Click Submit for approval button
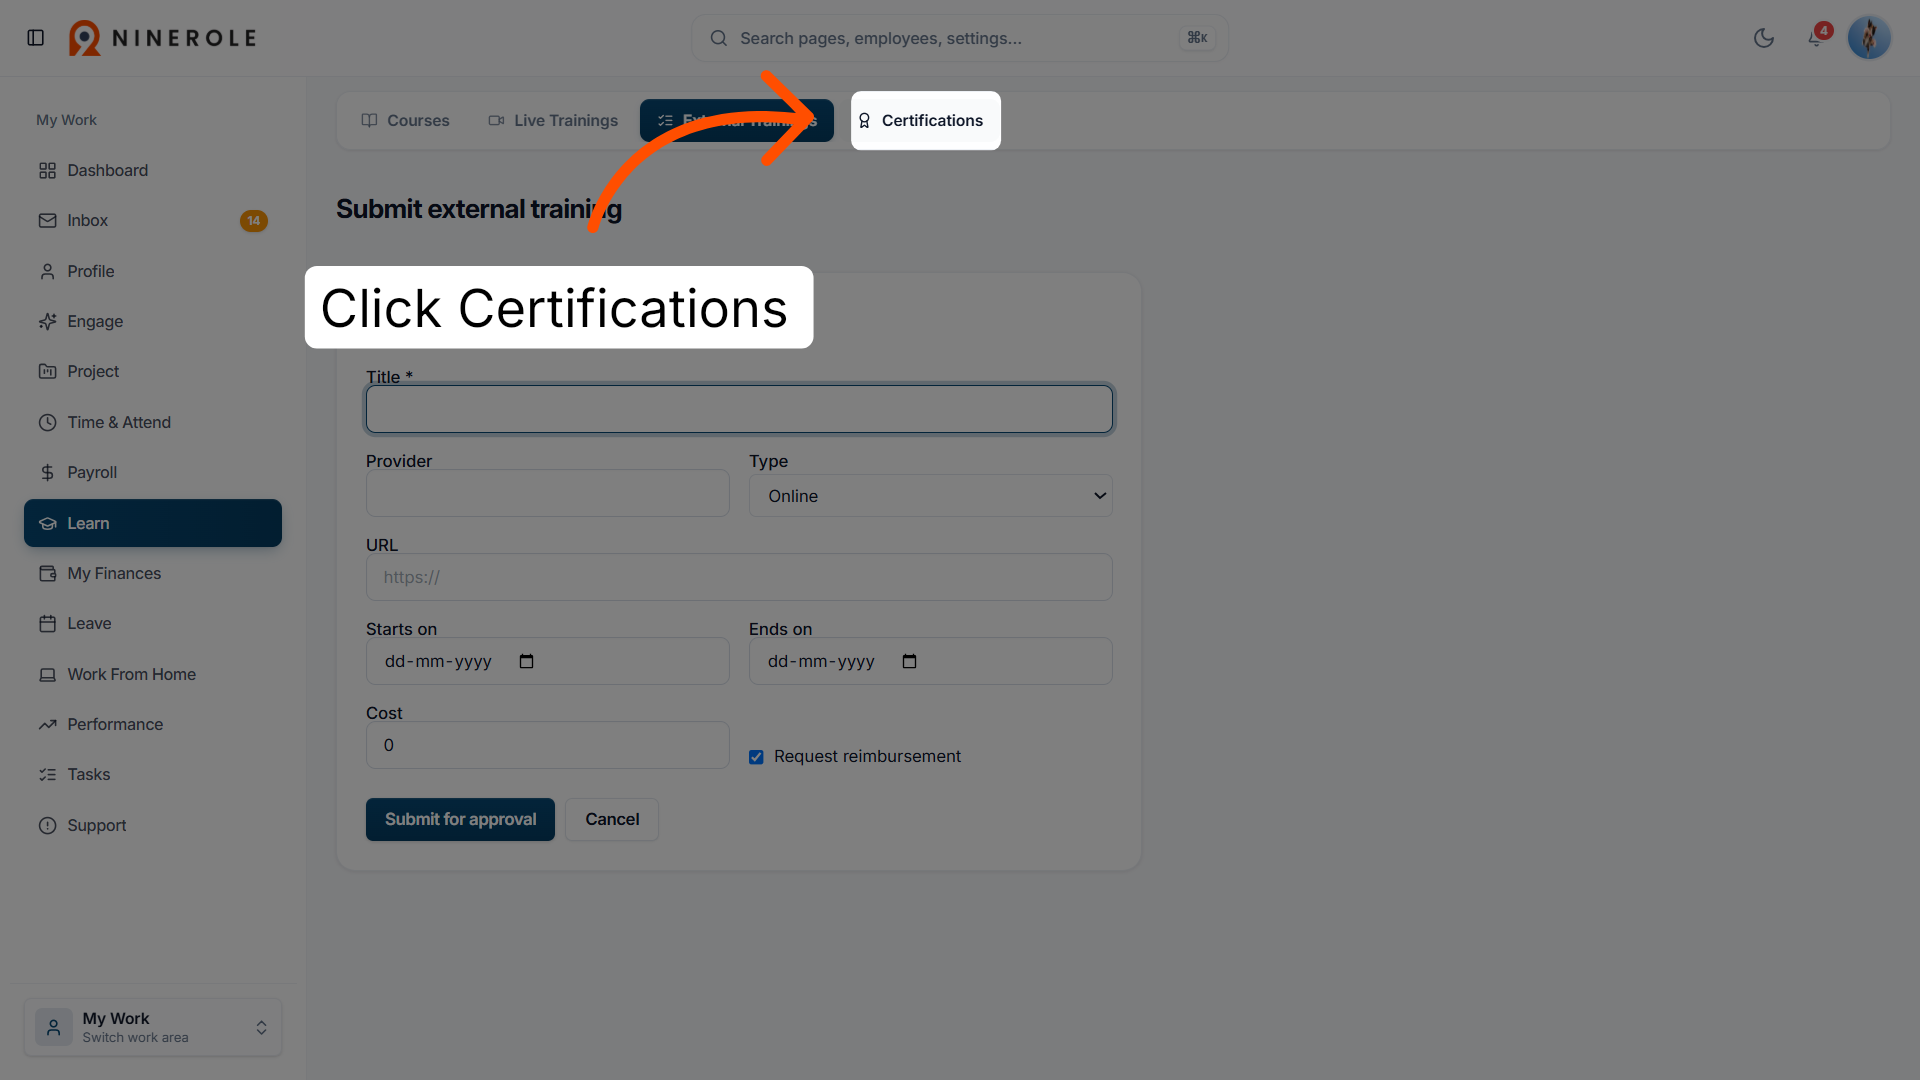Viewport: 1920px width, 1080px height. 460,820
